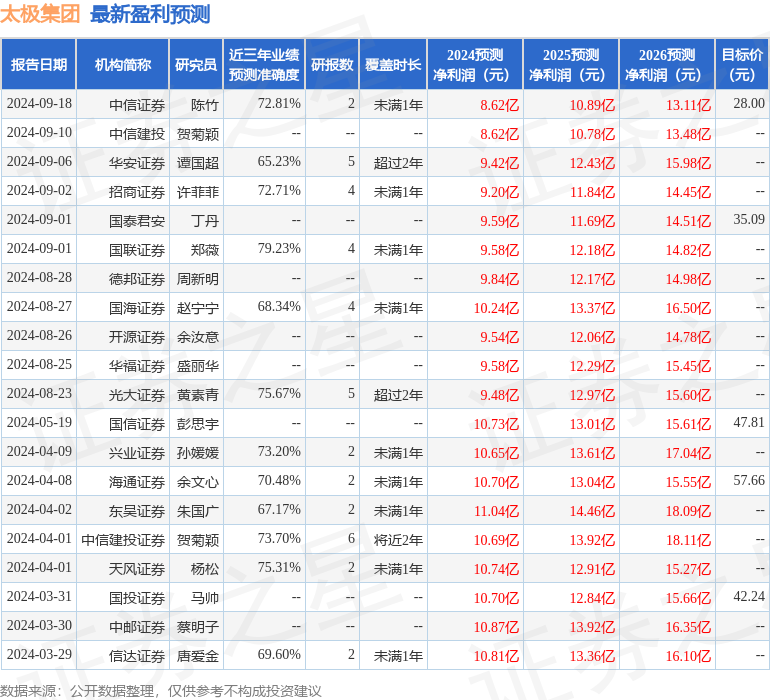The image size is (770, 700).
Task: Click researcher name 蔡明子
Action: pyautogui.click(x=198, y=627)
